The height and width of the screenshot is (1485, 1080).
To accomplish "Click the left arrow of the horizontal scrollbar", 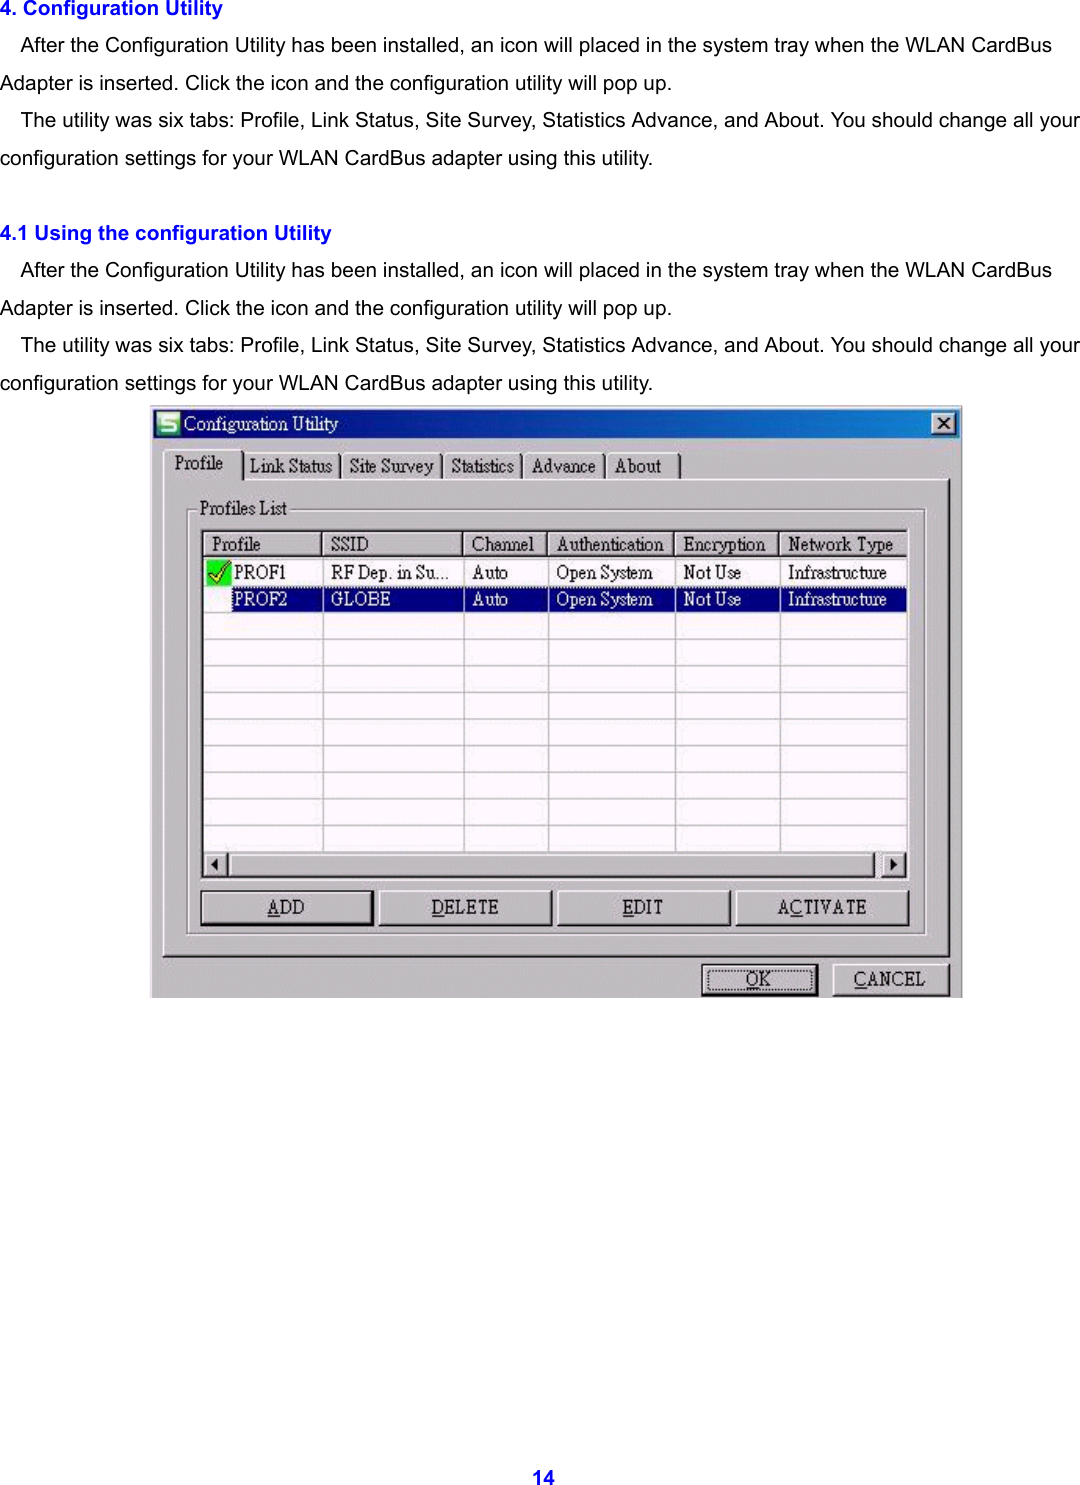I will pyautogui.click(x=214, y=864).
